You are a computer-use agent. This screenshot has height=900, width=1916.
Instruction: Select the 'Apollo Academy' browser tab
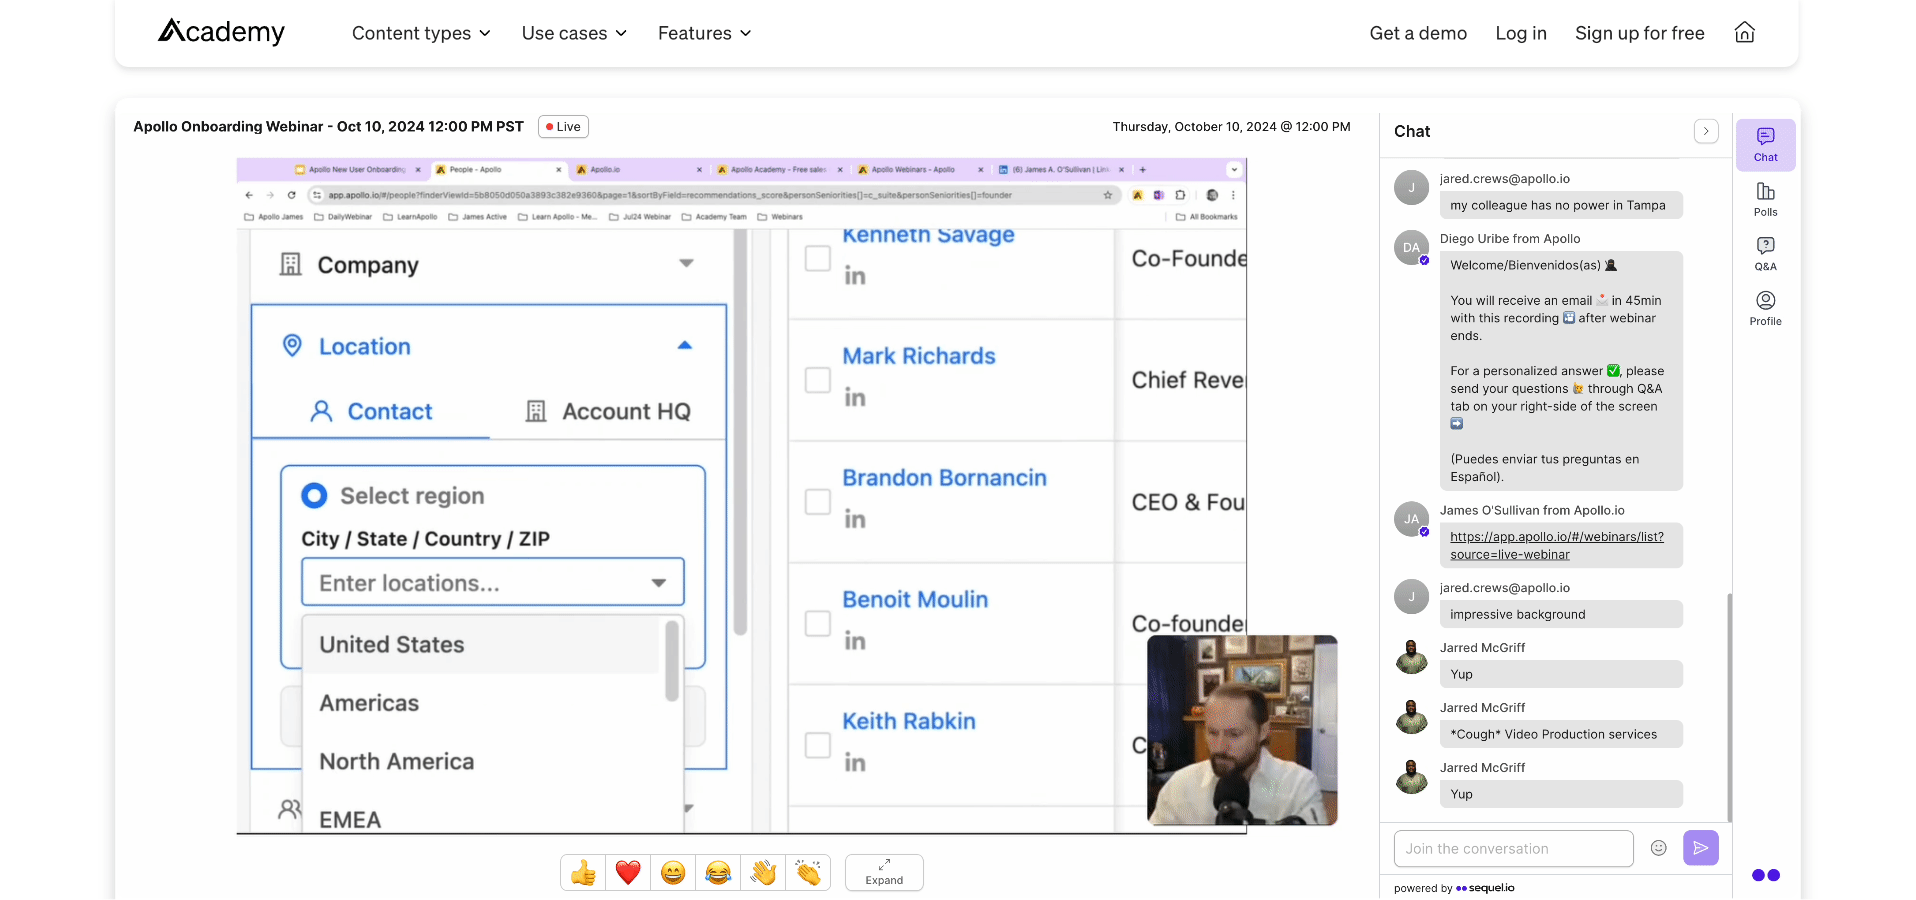tap(780, 170)
